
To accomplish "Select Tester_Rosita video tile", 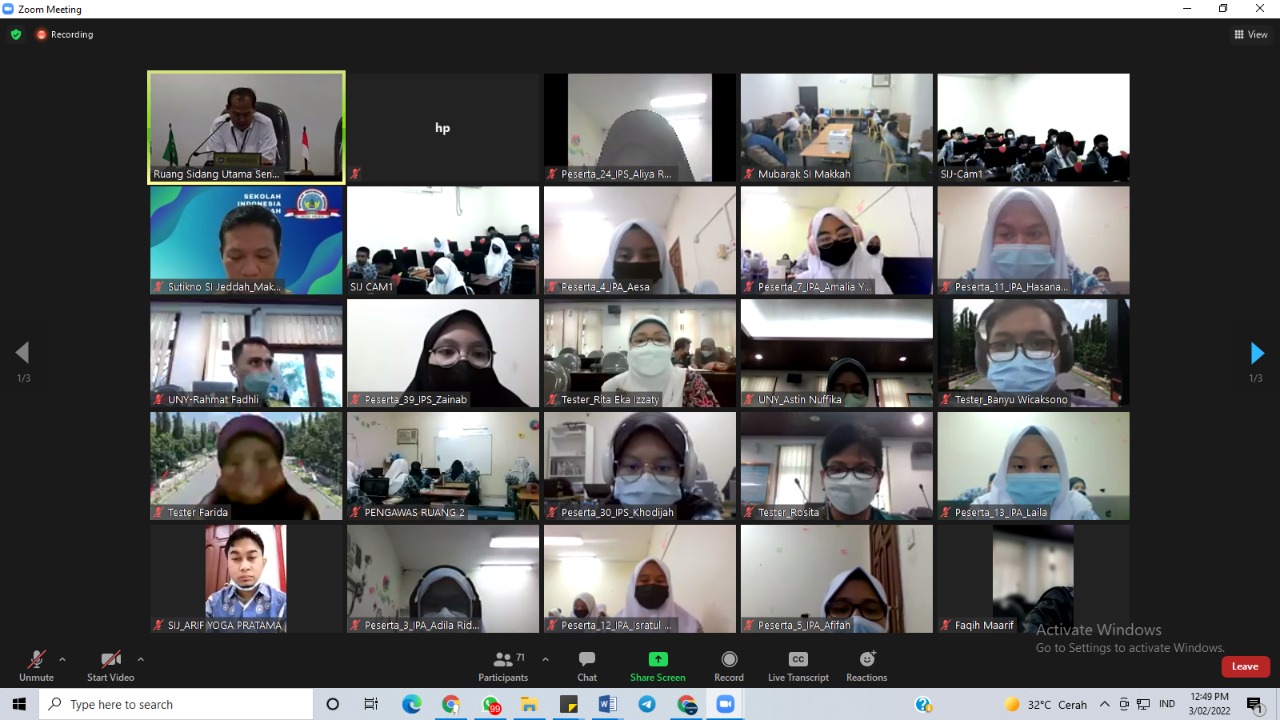I will [836, 466].
